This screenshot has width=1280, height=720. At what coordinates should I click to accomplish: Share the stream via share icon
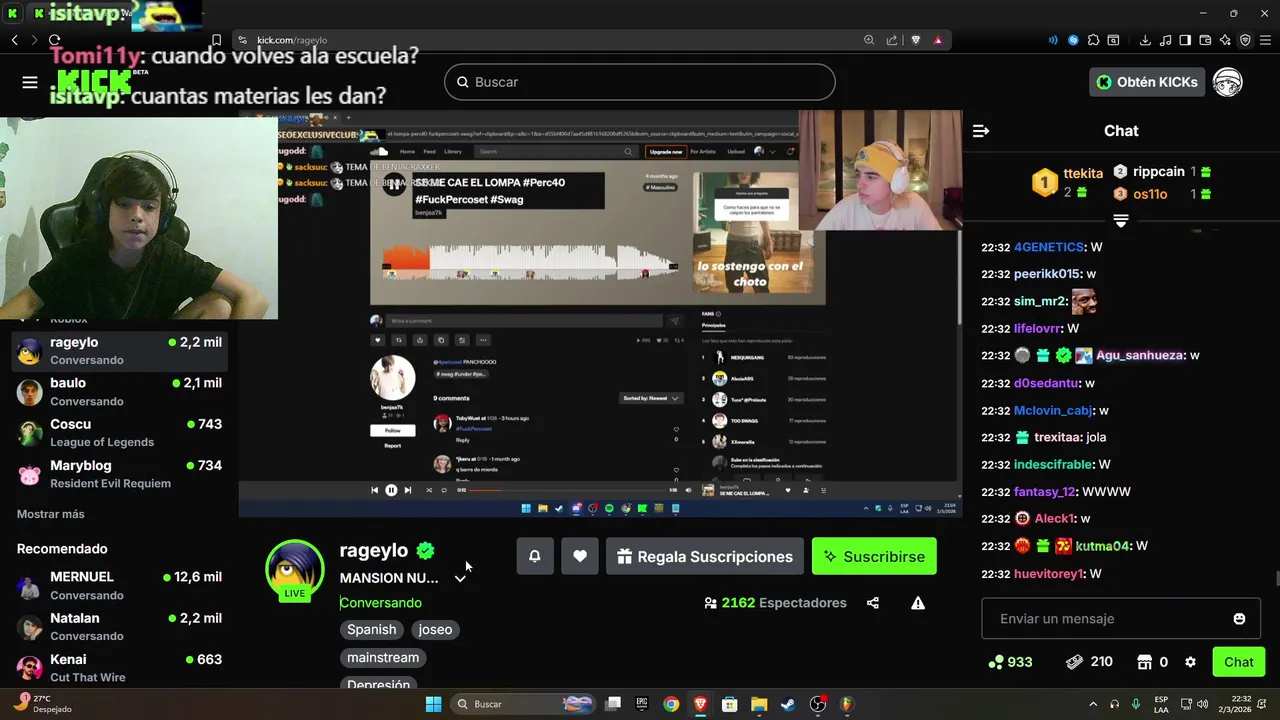point(873,603)
